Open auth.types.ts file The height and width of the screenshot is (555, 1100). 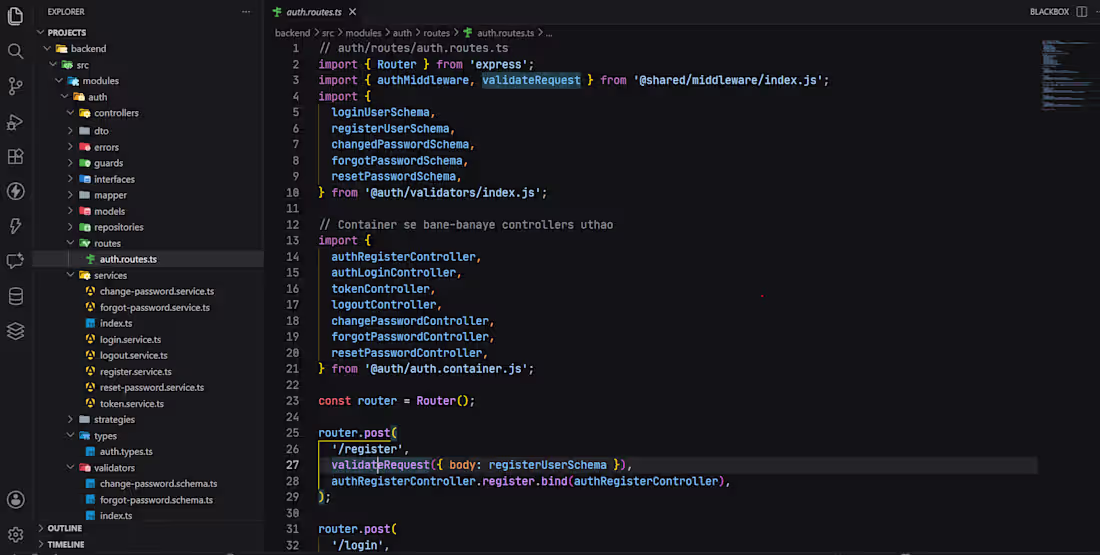pyautogui.click(x=126, y=452)
